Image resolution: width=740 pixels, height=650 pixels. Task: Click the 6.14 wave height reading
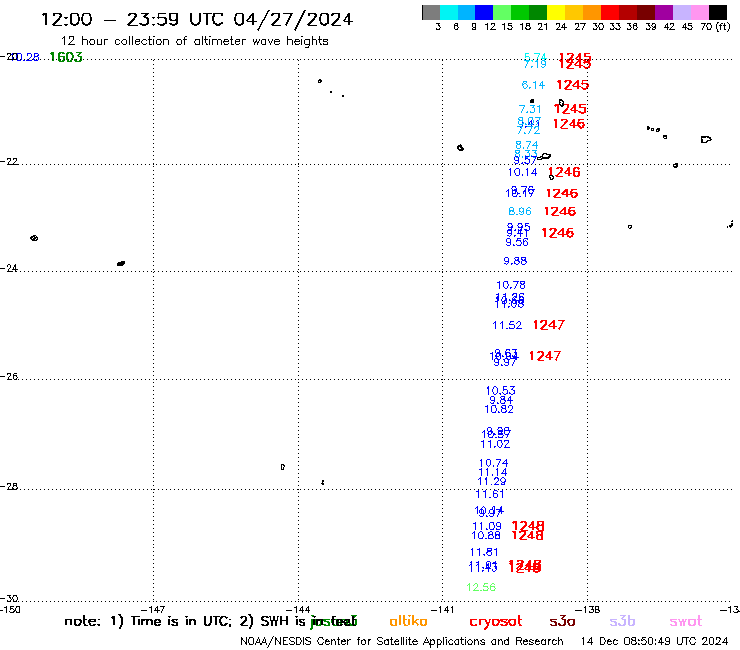533,85
